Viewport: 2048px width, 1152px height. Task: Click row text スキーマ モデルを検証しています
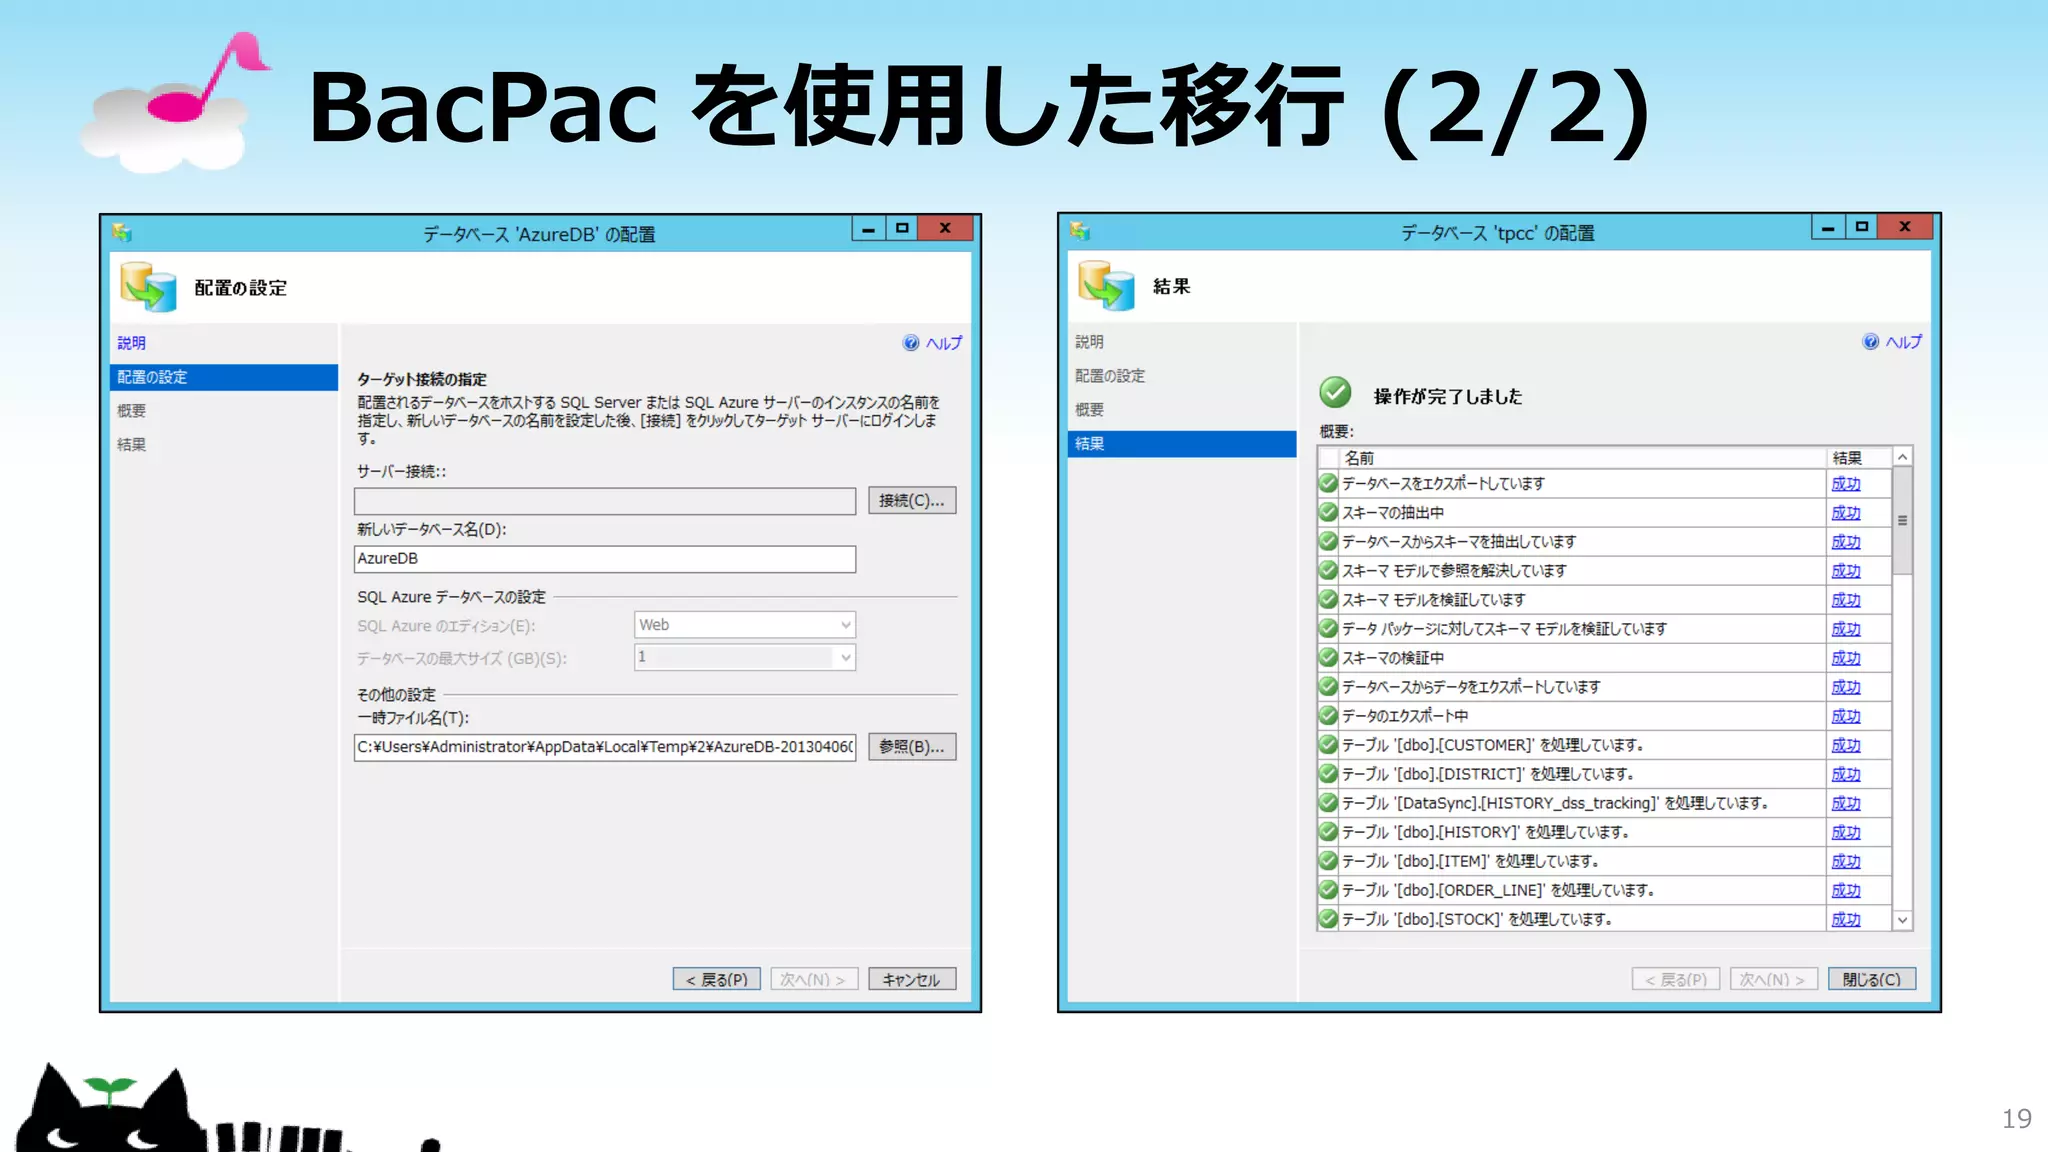click(1433, 600)
